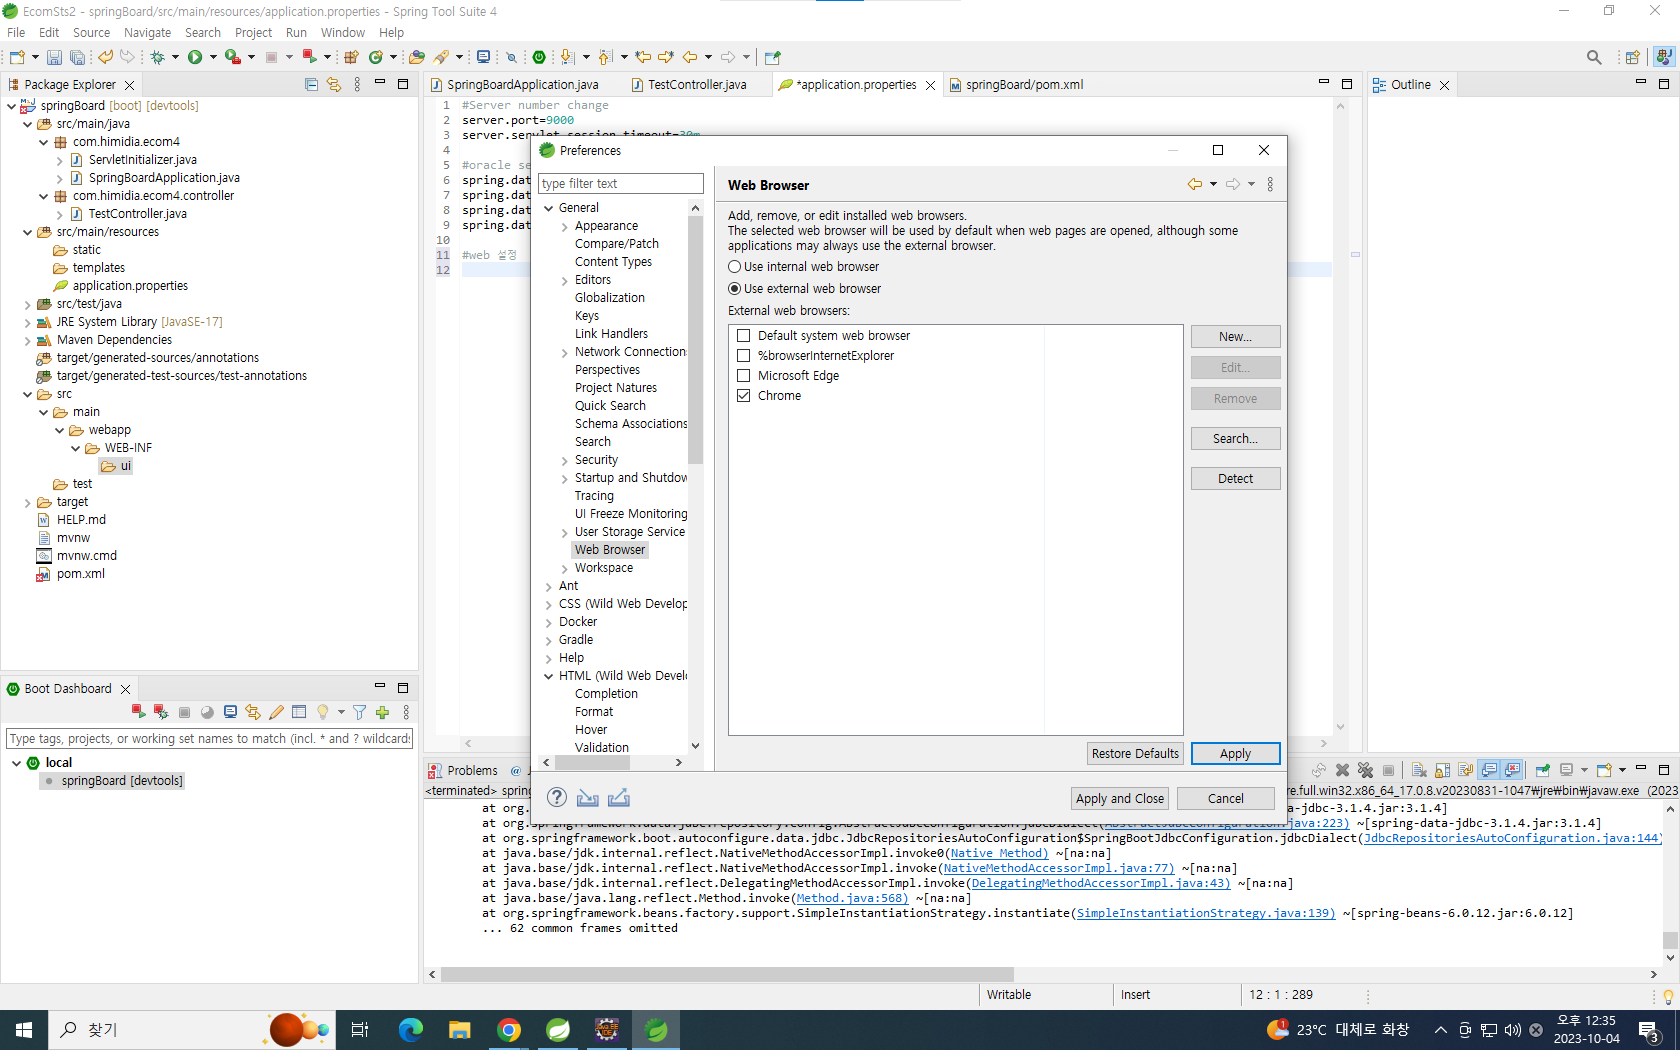1680x1050 pixels.
Task: Expand JRE System Library node
Action: click(27, 322)
